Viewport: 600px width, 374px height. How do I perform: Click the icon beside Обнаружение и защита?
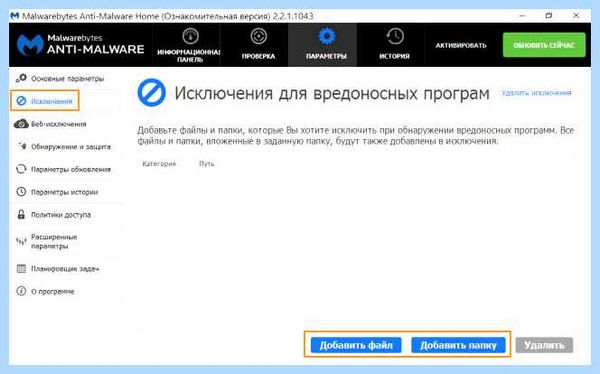coord(22,146)
